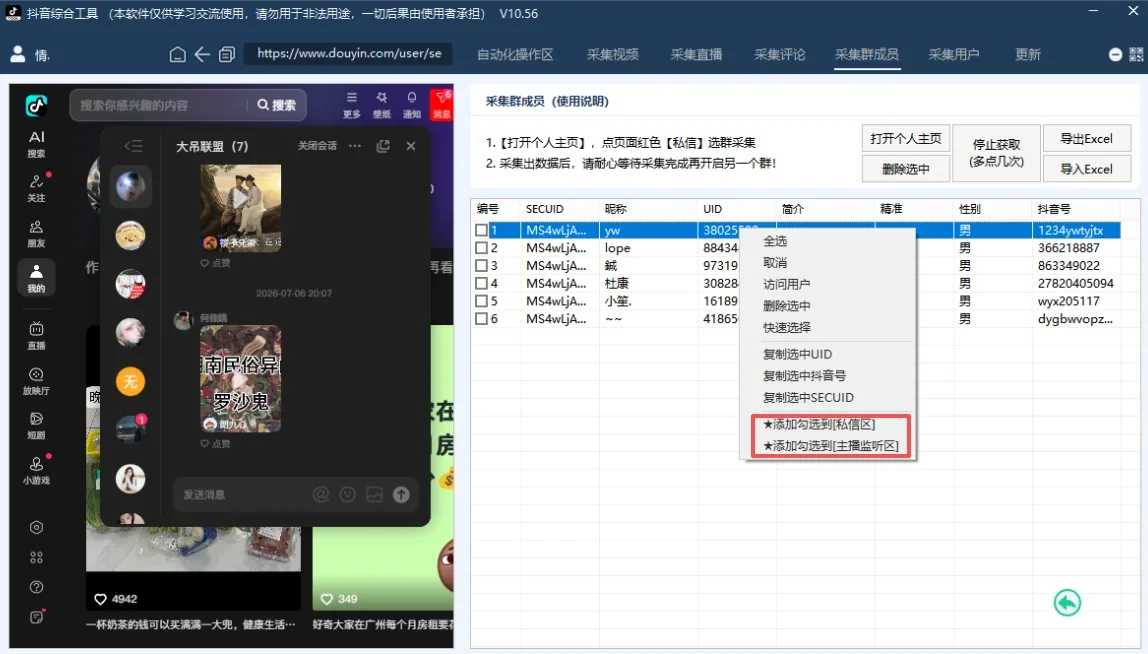Open the emoji picker in message box
Screen dimensions: 1148x654
click(x=348, y=494)
